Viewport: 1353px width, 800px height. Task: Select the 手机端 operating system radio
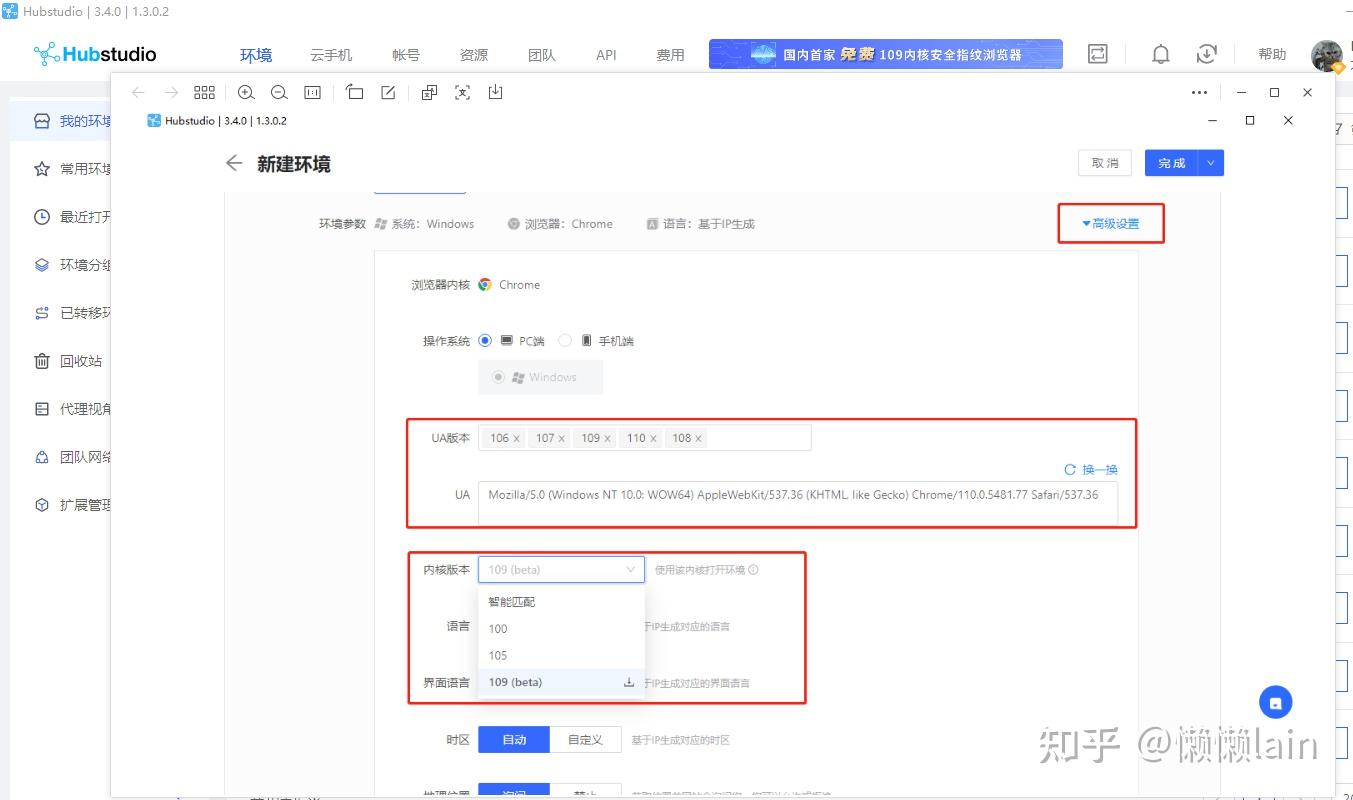coord(565,340)
